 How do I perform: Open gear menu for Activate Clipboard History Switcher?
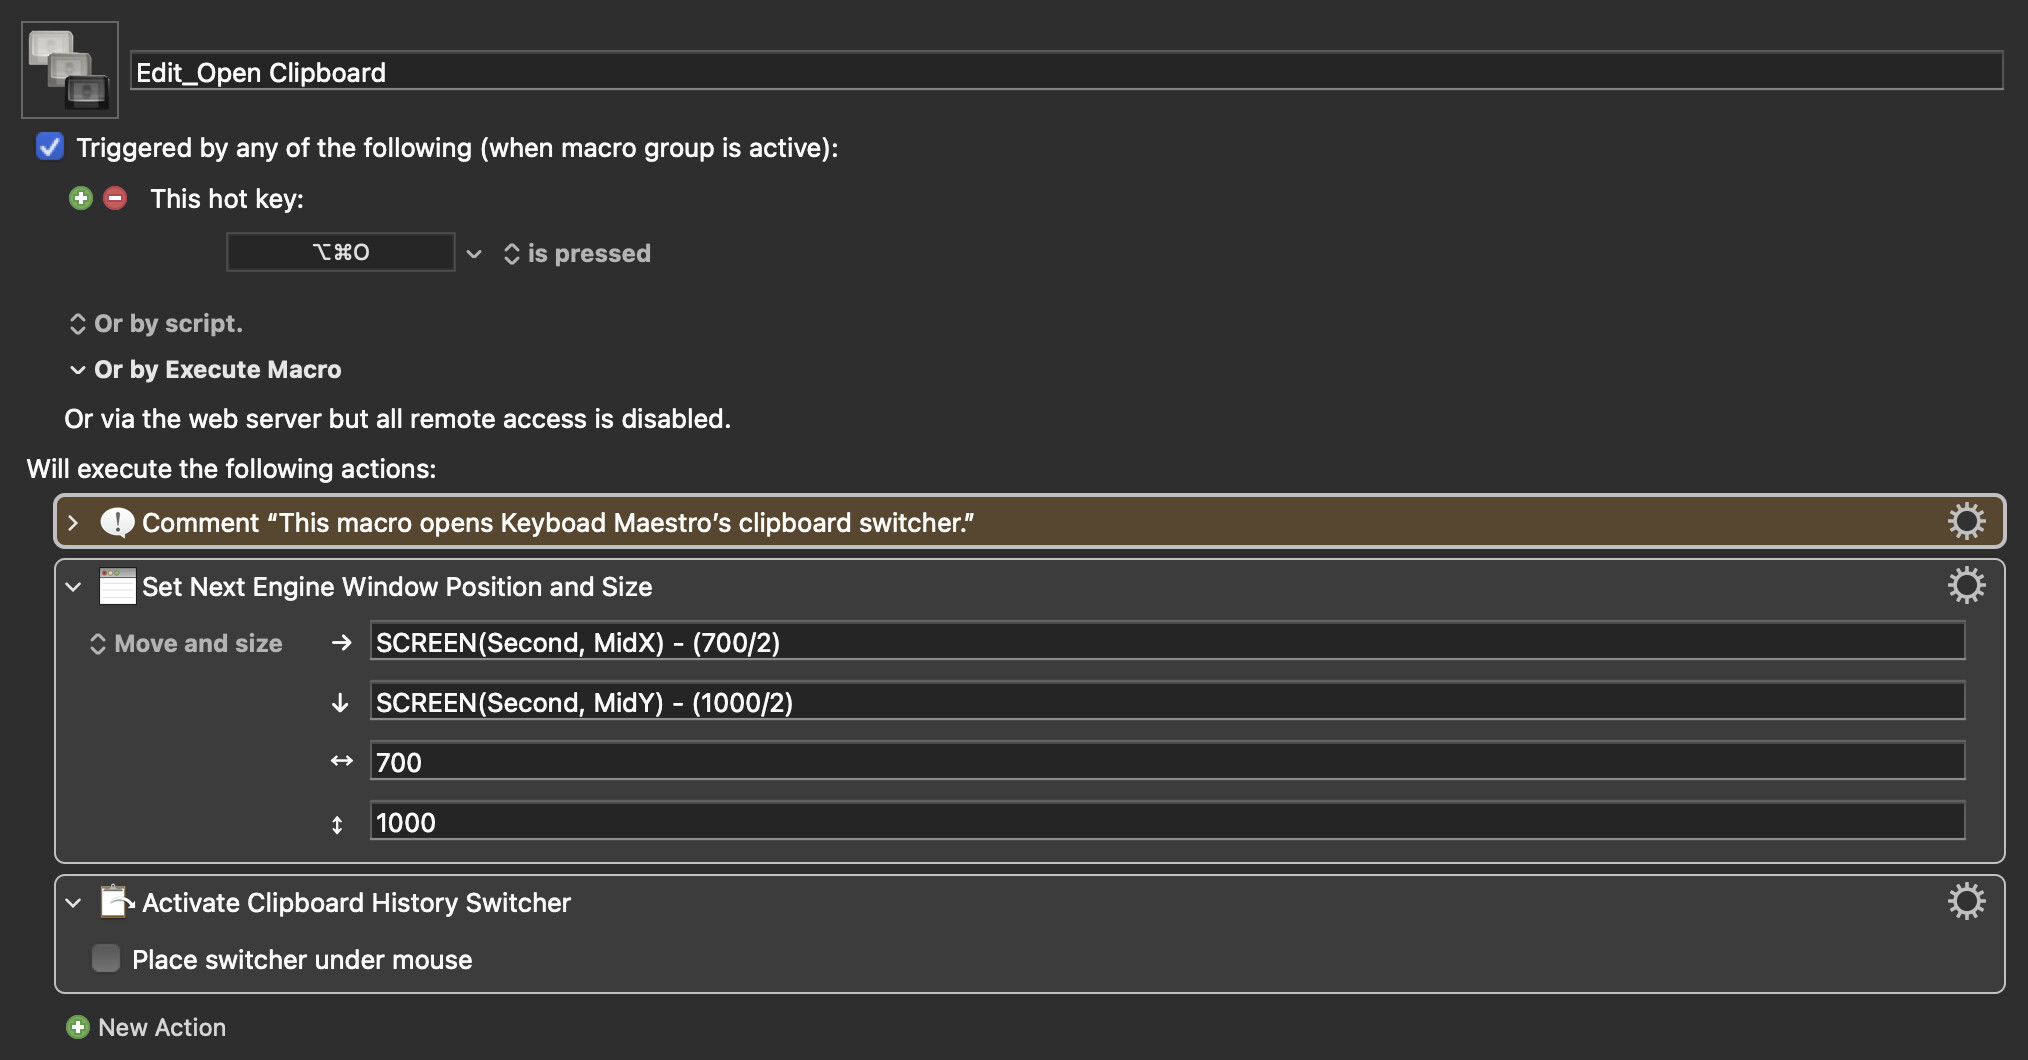point(1965,901)
